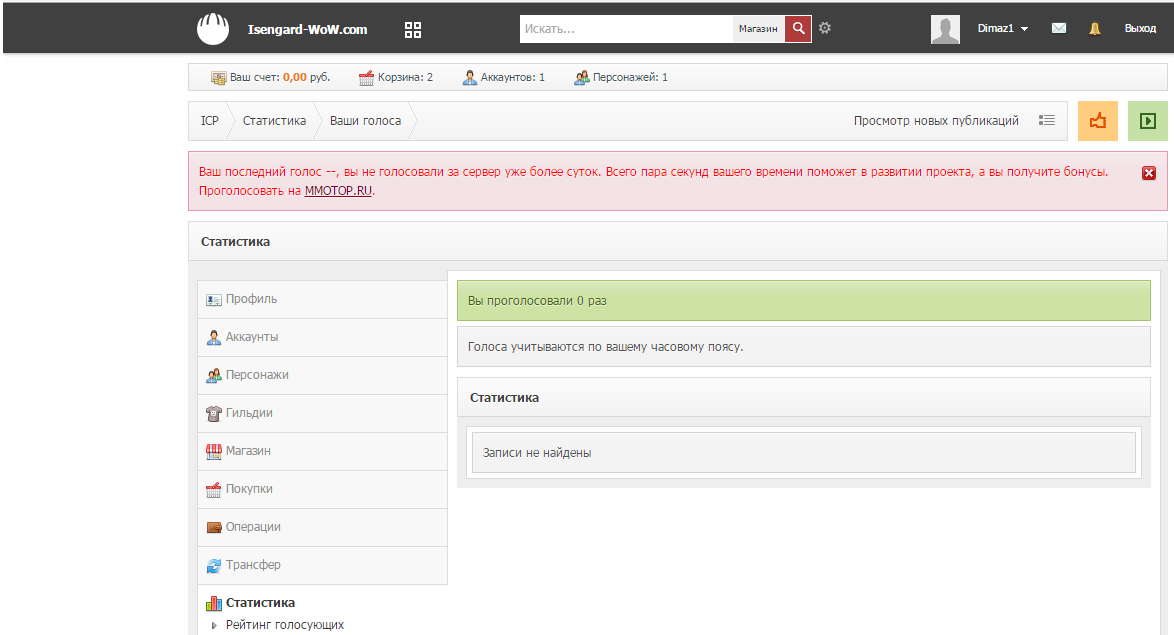Open Гильдии in the sidebar
This screenshot has width=1174, height=635.
tap(322, 413)
